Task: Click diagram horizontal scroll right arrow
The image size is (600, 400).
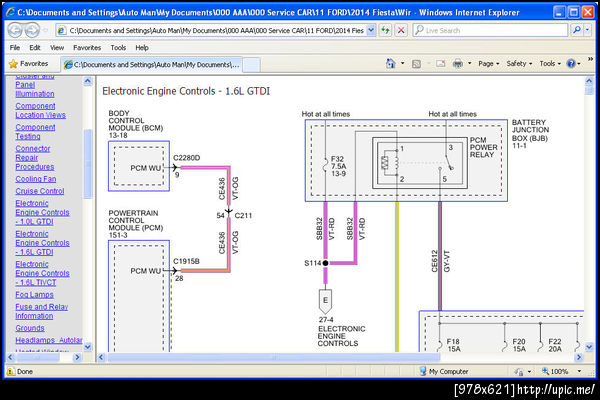Action: (x=579, y=357)
